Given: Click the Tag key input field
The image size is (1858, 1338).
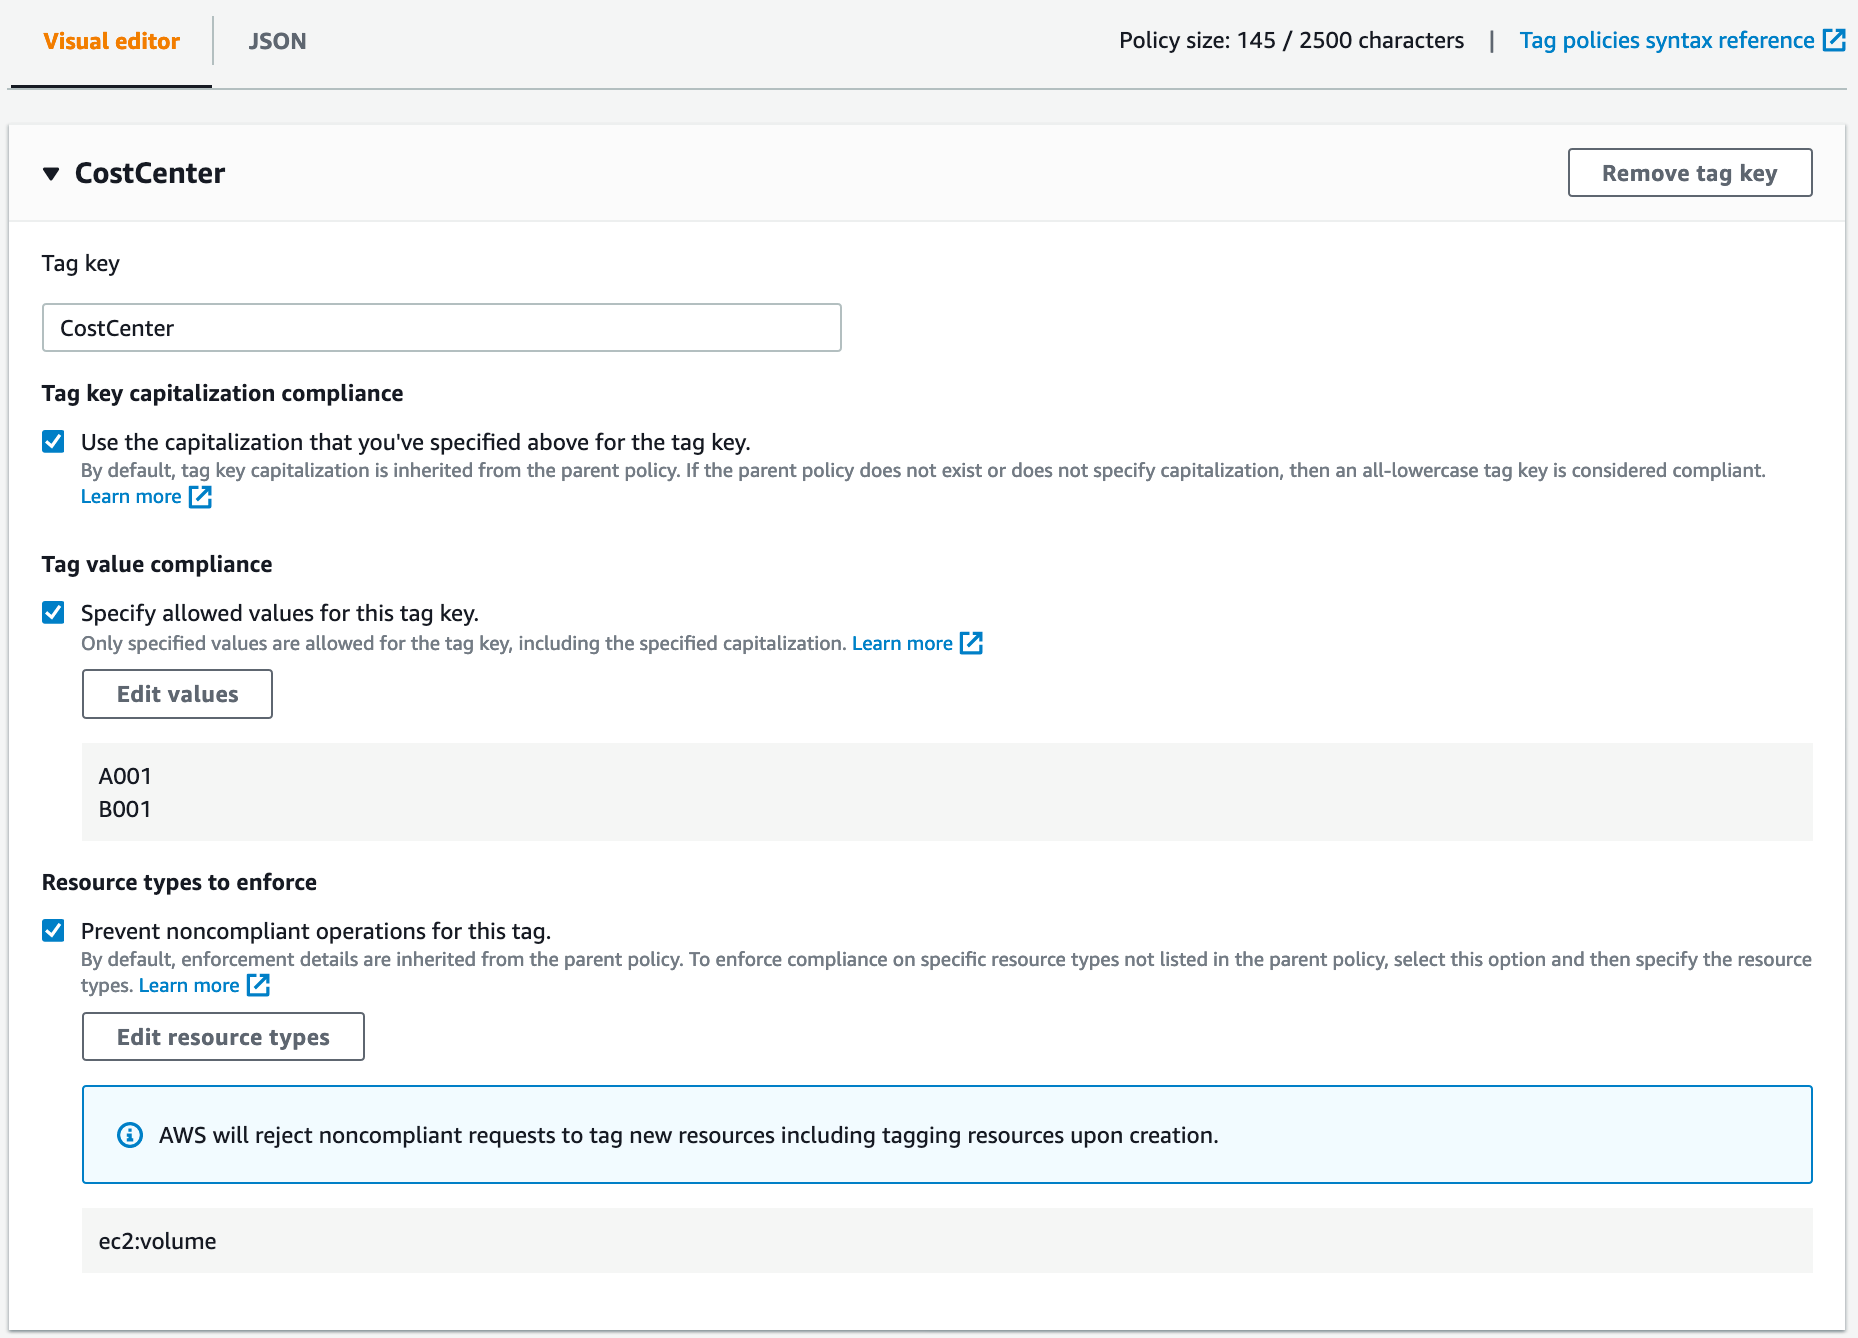Looking at the screenshot, I should 441,328.
